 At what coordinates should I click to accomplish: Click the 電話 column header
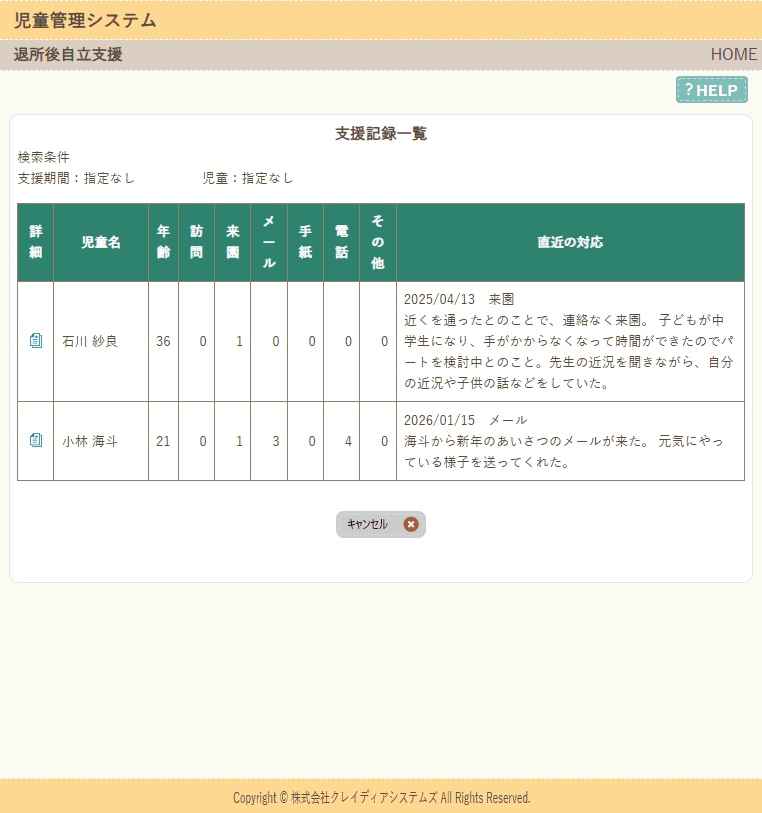click(341, 242)
